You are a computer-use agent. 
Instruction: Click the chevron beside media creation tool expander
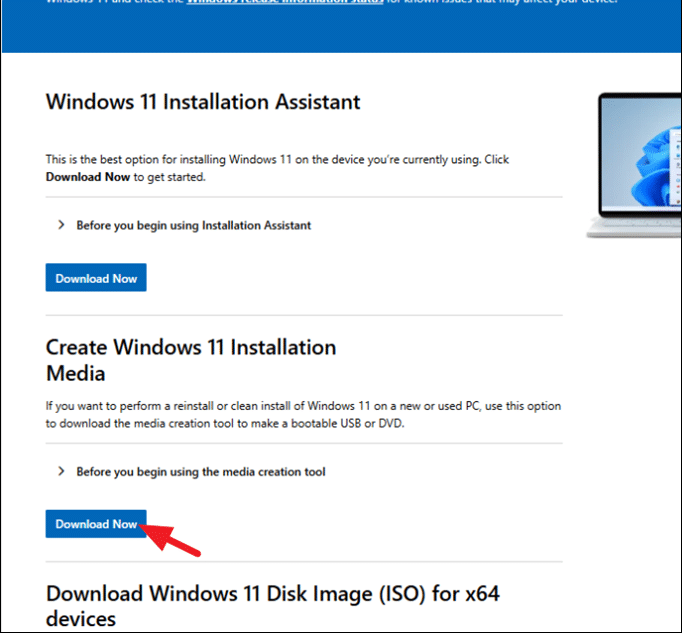(x=61, y=471)
